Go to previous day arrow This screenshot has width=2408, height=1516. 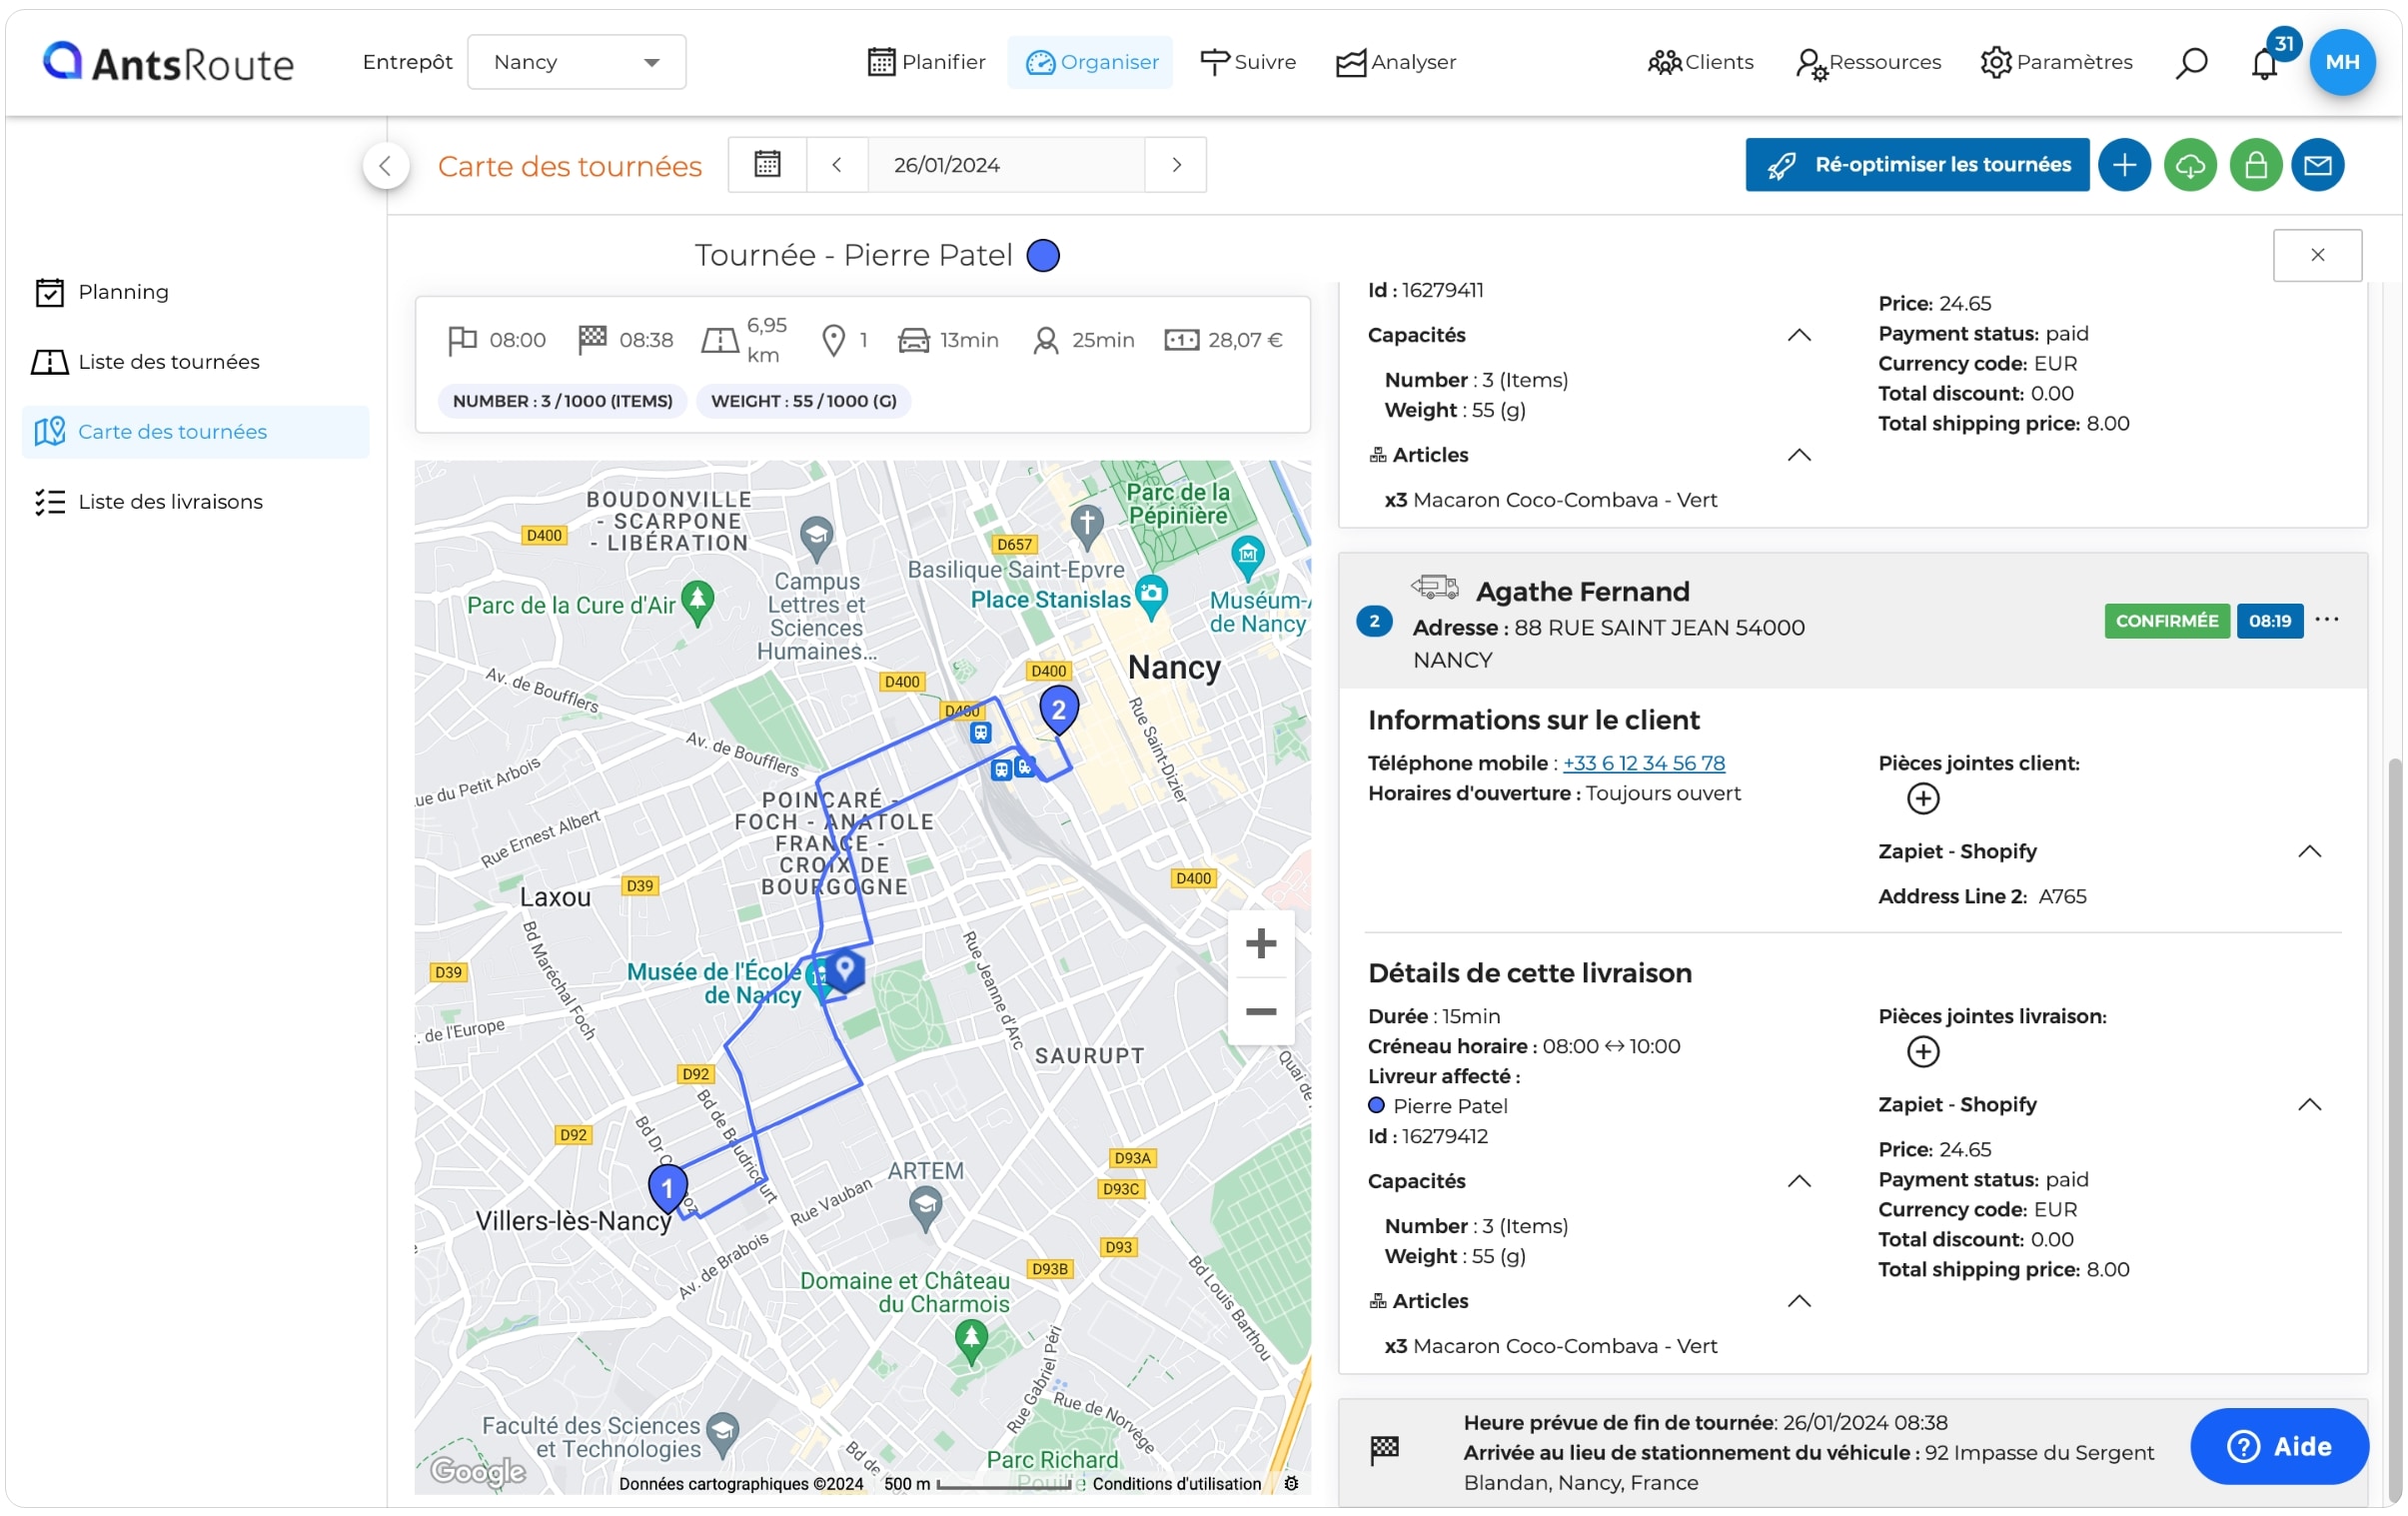click(836, 165)
